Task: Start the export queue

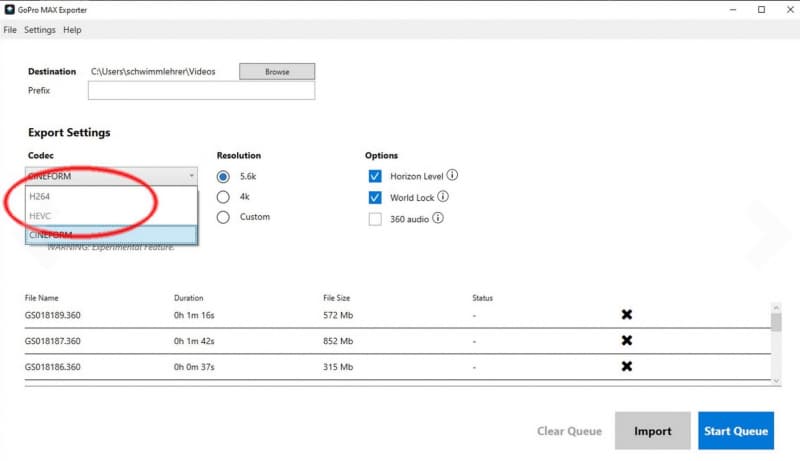Action: point(736,431)
